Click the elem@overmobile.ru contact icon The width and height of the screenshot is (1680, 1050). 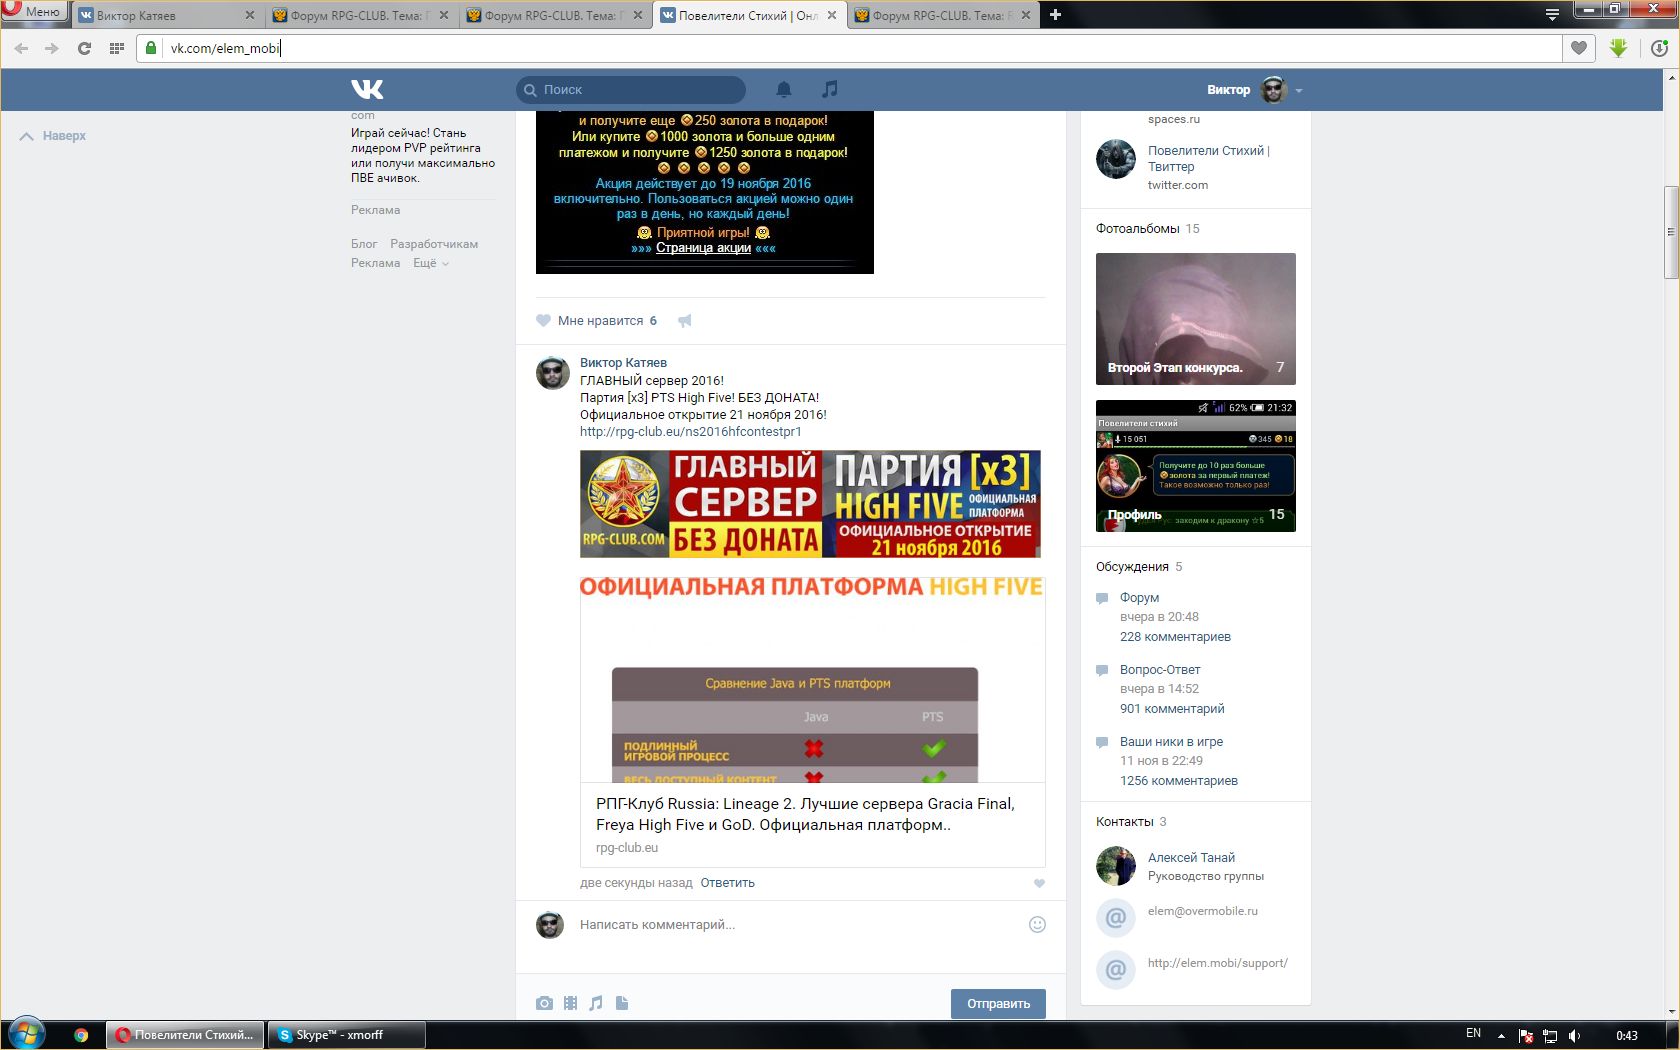pyautogui.click(x=1116, y=917)
